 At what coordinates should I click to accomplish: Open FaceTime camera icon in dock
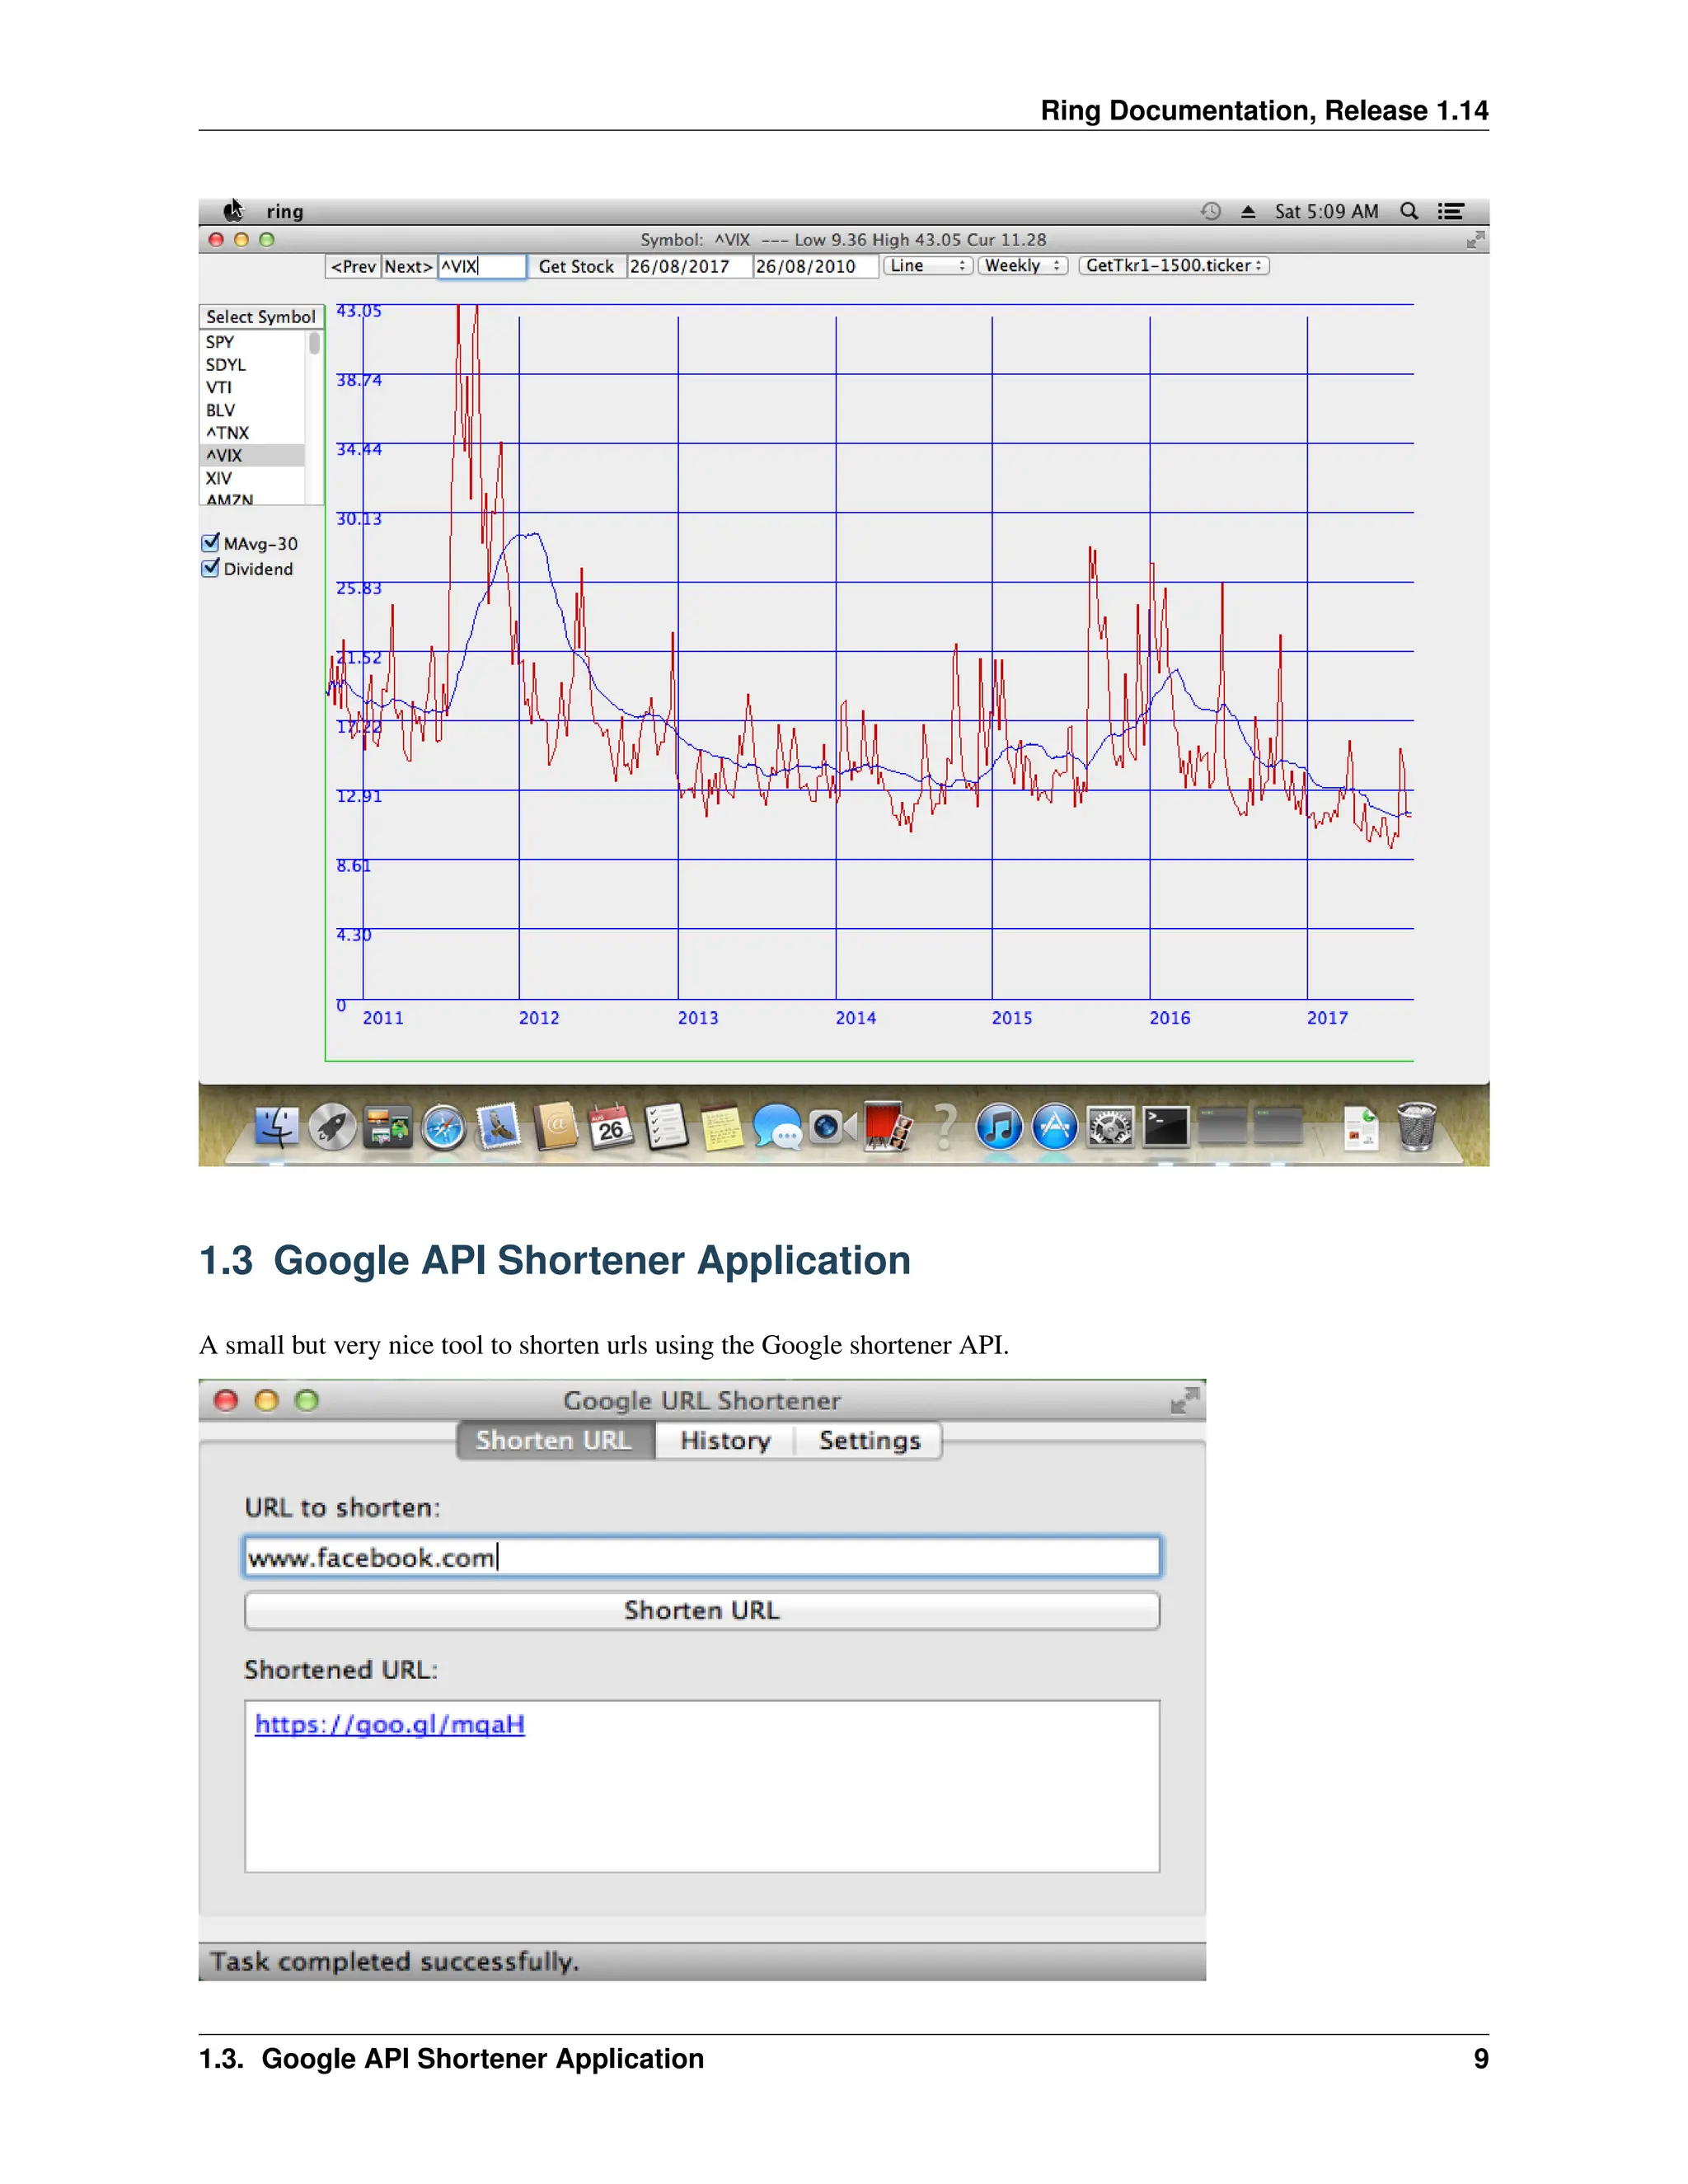click(832, 1127)
